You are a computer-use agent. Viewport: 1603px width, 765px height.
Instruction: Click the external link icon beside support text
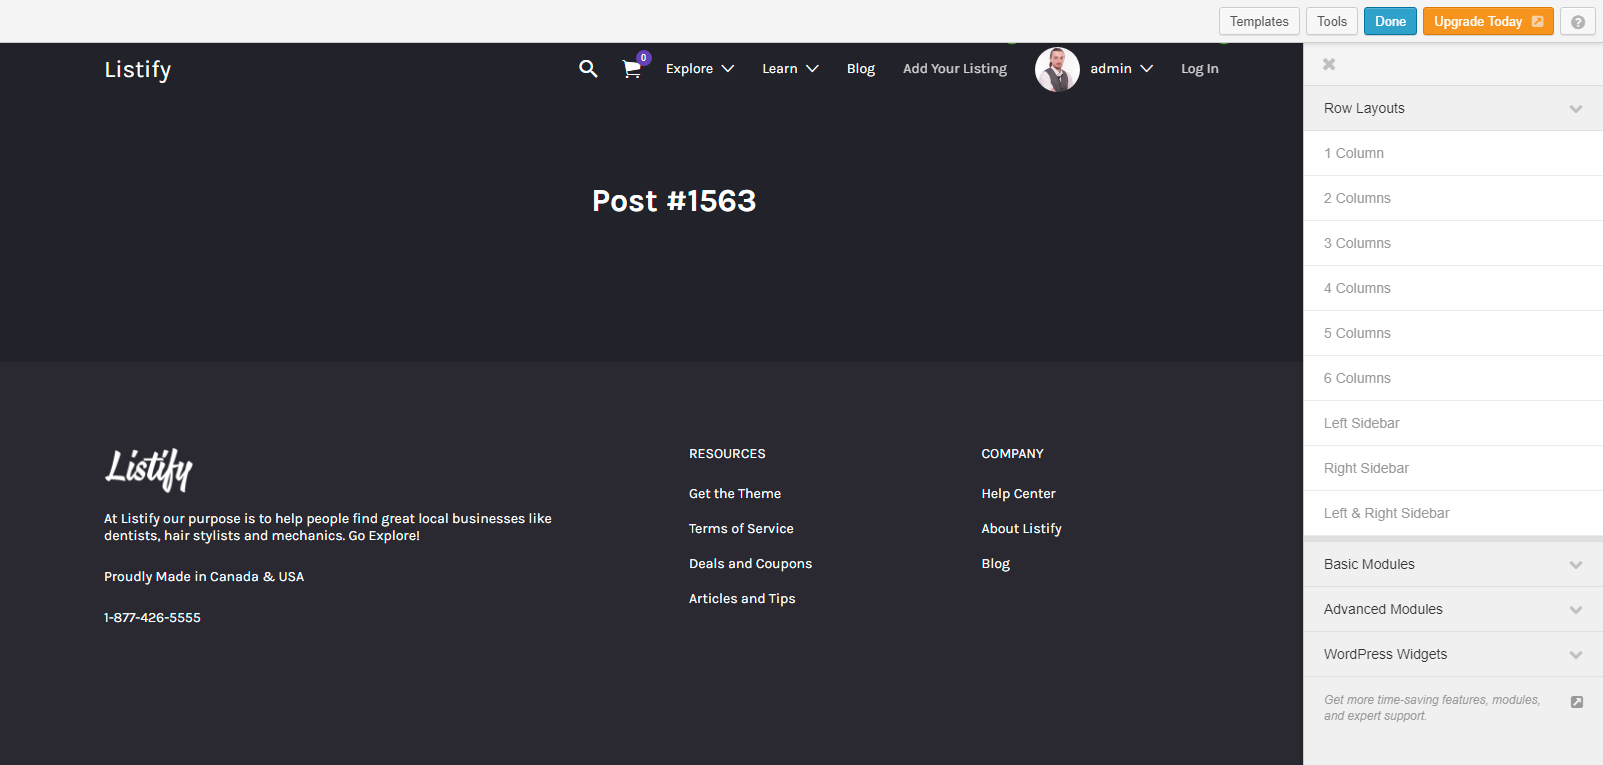tap(1576, 702)
